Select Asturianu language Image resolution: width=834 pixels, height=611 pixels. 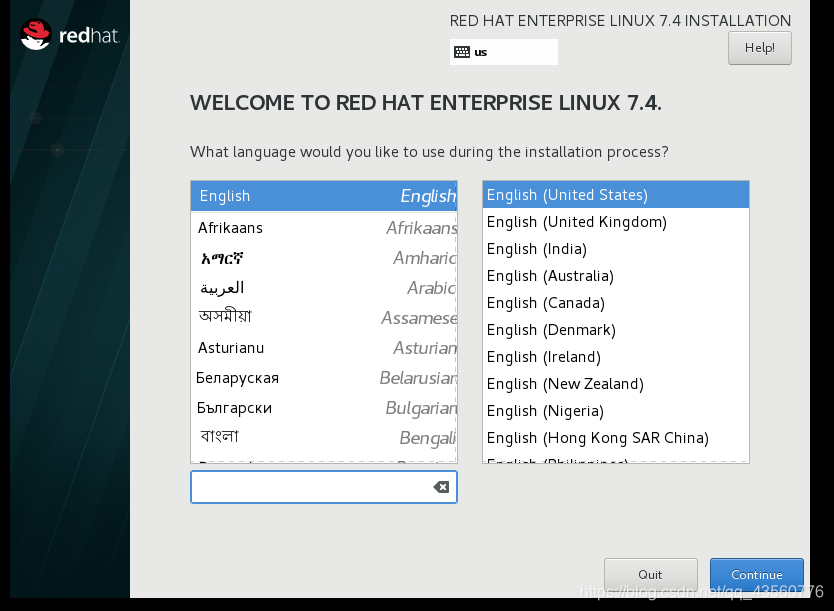pos(323,348)
